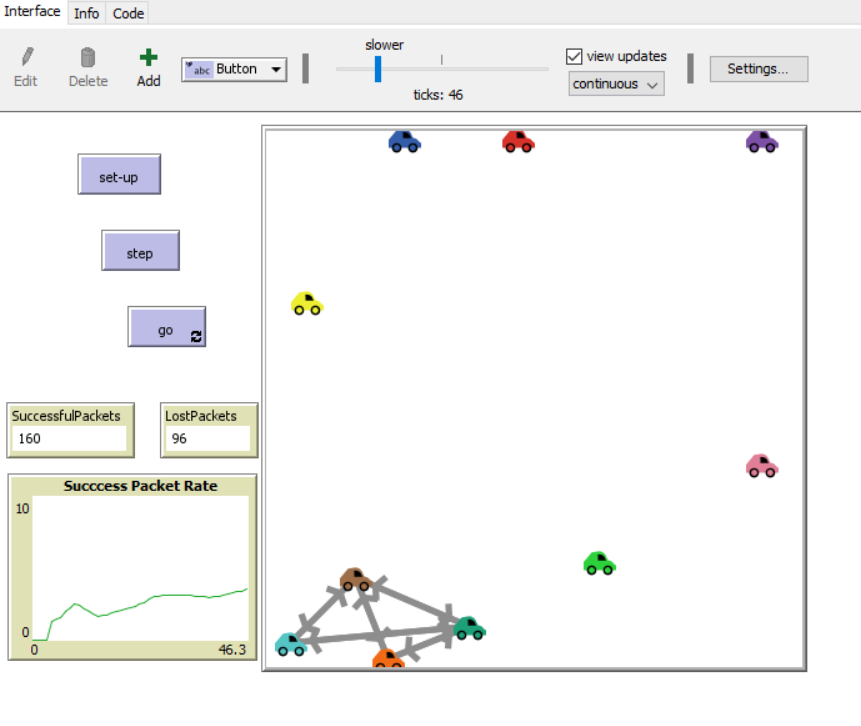This screenshot has width=861, height=726.
Task: Click the purple car in the corner
Action: (761, 142)
